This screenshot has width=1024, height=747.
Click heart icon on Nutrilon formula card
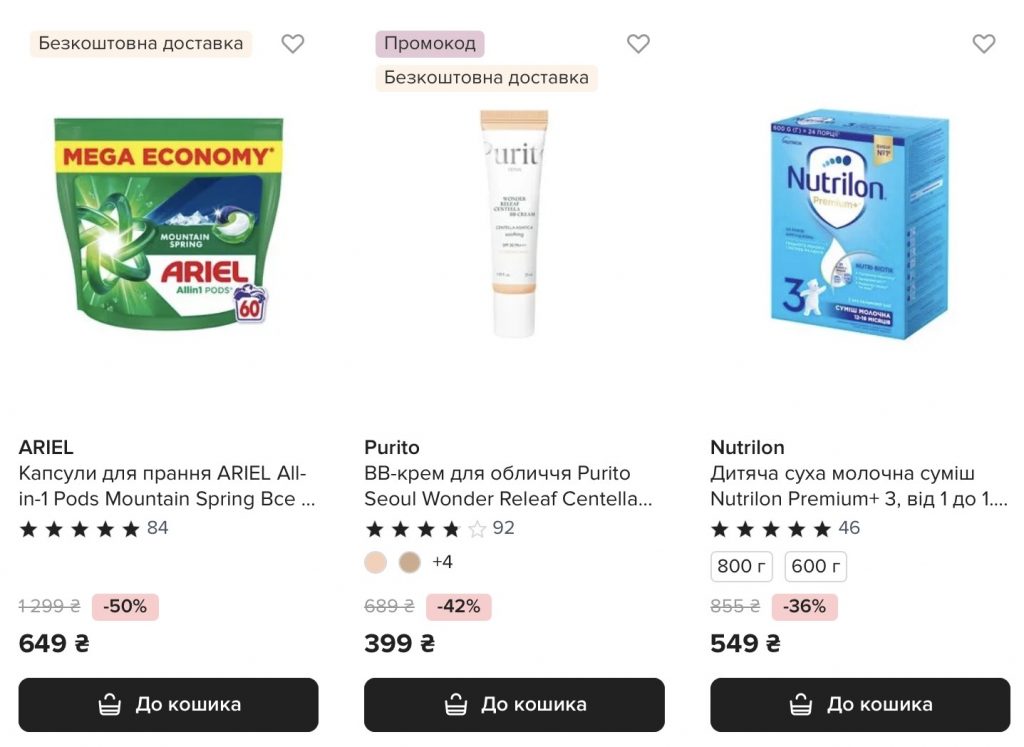pyautogui.click(x=984, y=44)
